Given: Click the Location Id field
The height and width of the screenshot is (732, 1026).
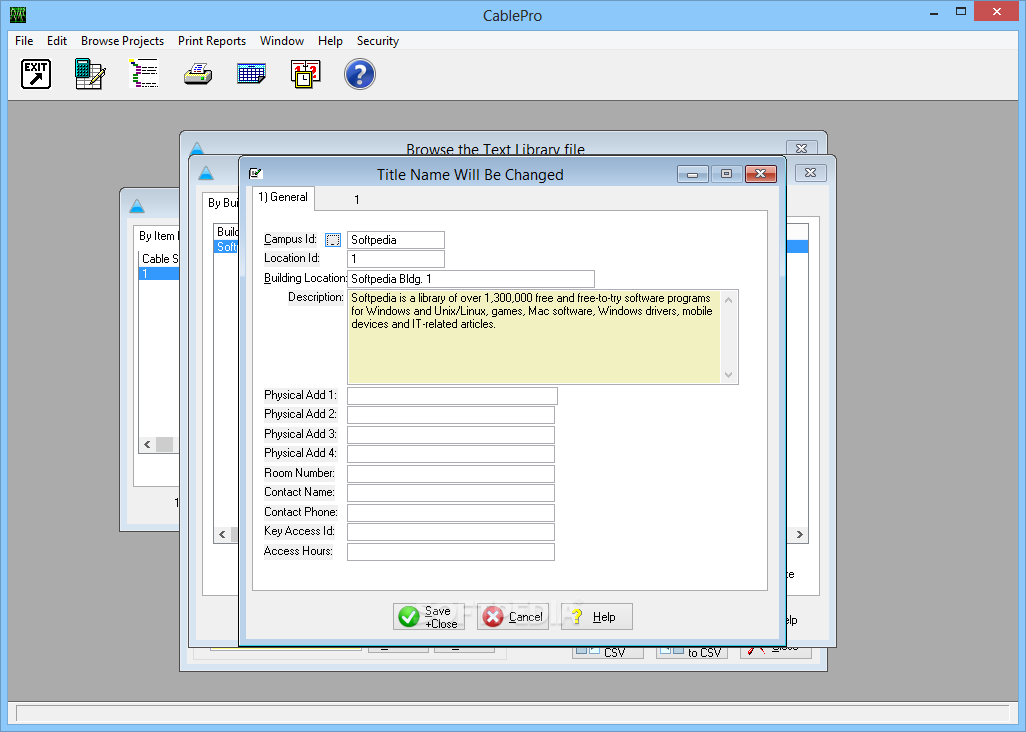Looking at the screenshot, I should coord(396,259).
